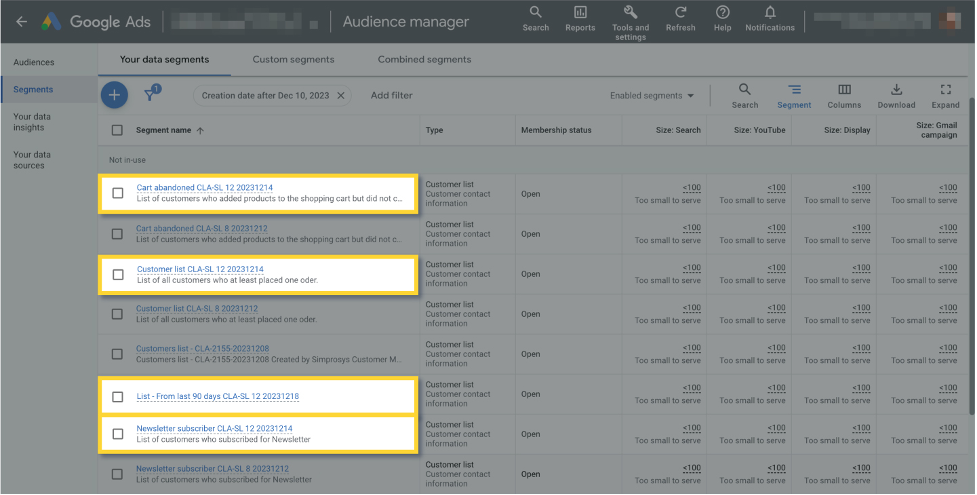Check Cart abandoned CLA-SL 12 20231214 row

tap(117, 193)
